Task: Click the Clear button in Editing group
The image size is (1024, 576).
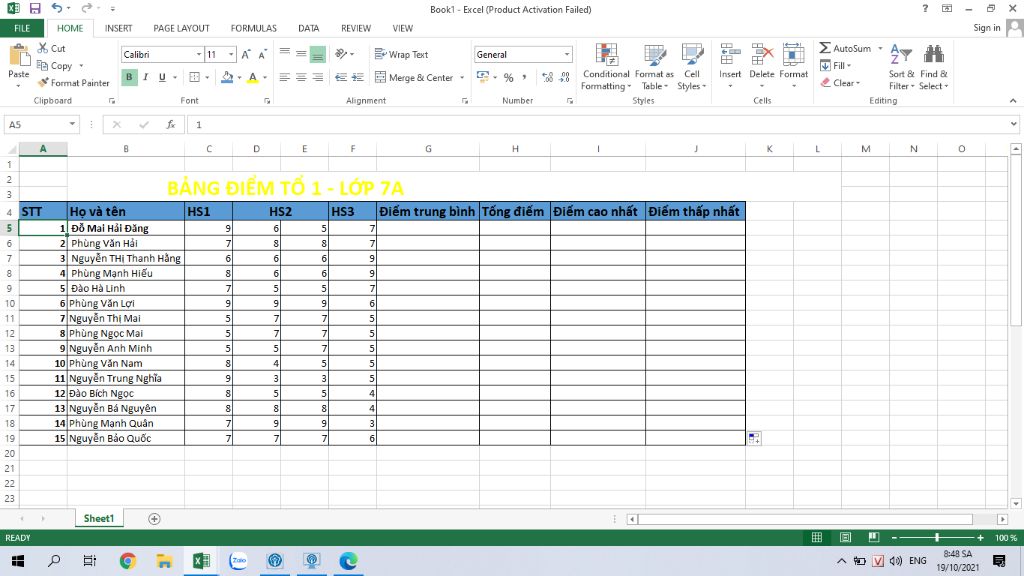Action: click(x=840, y=83)
